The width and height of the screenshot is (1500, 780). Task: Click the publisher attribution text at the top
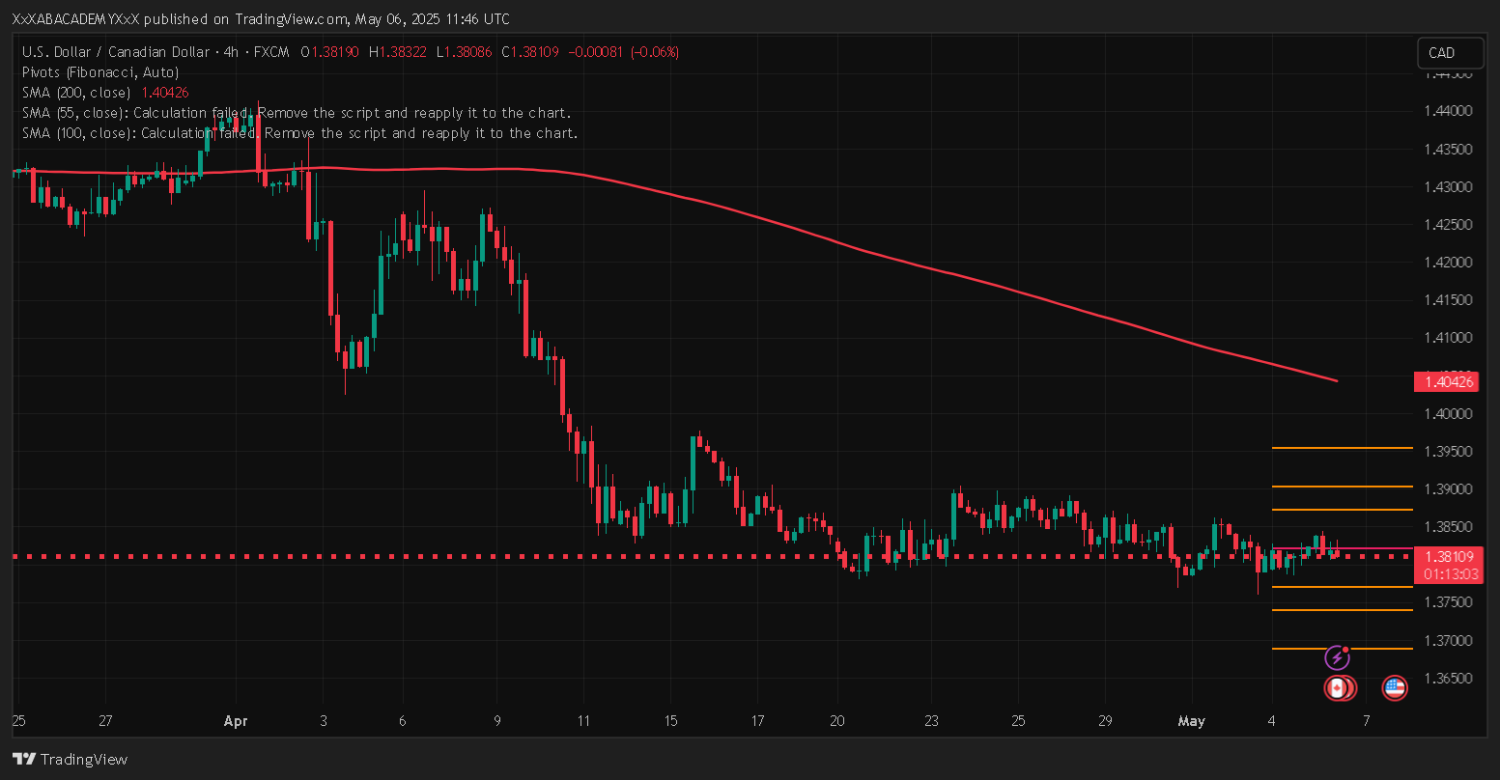(x=260, y=19)
